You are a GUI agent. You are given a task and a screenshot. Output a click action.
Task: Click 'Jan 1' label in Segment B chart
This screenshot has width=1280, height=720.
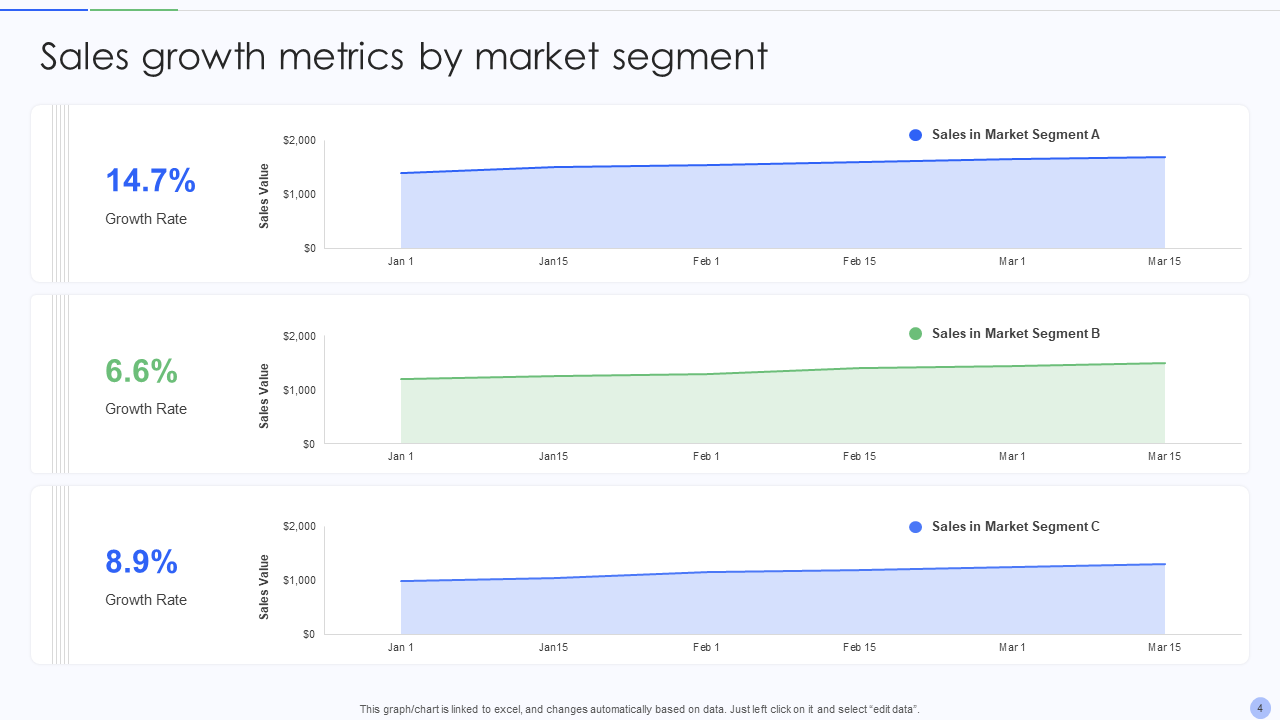[401, 457]
